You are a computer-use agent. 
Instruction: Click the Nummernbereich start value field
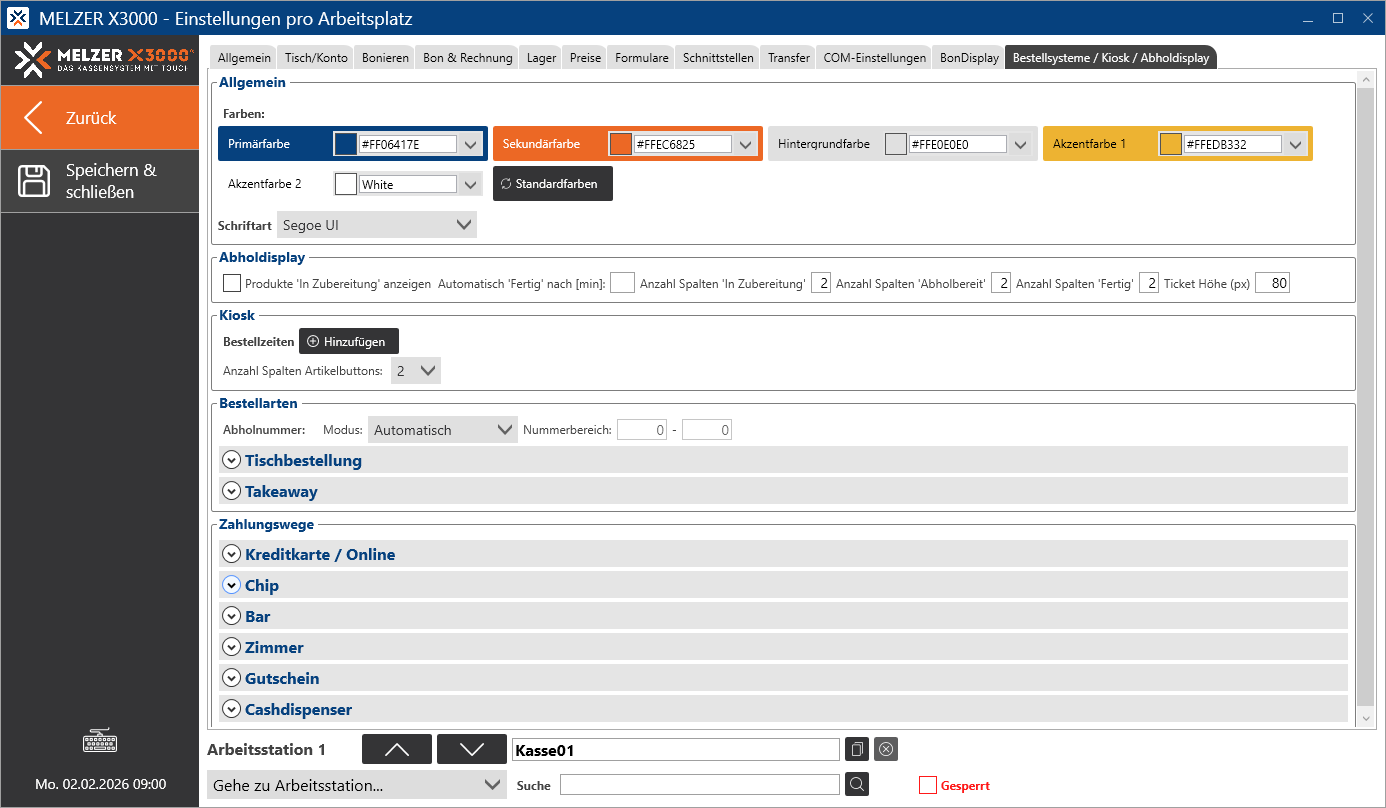click(642, 430)
